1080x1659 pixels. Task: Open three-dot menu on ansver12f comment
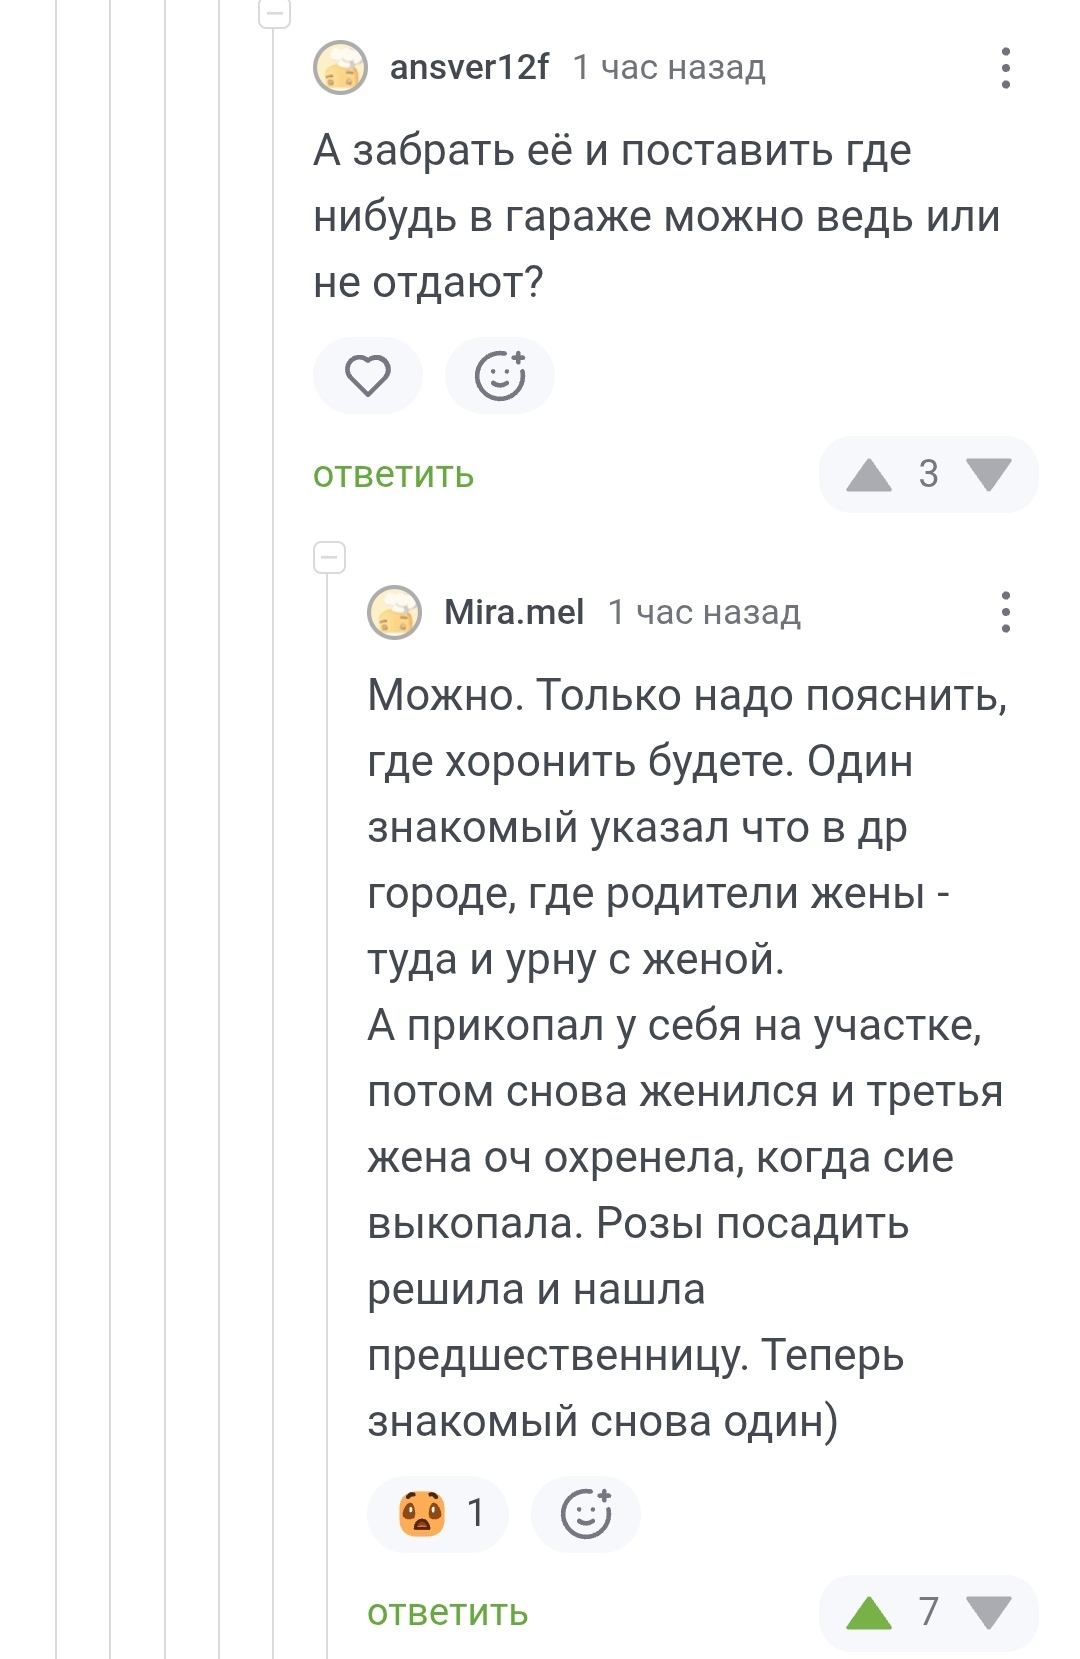[1005, 68]
